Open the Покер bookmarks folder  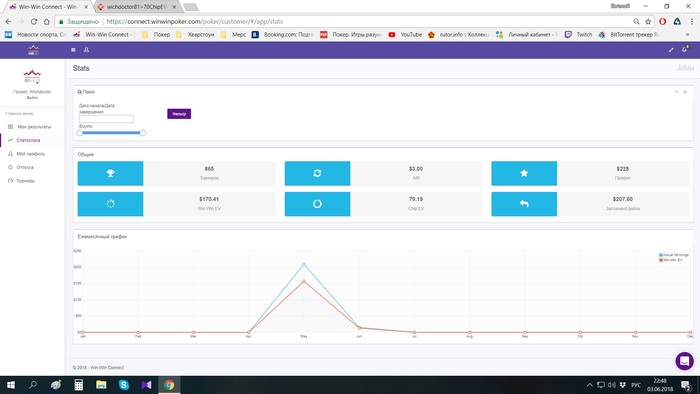(x=156, y=34)
